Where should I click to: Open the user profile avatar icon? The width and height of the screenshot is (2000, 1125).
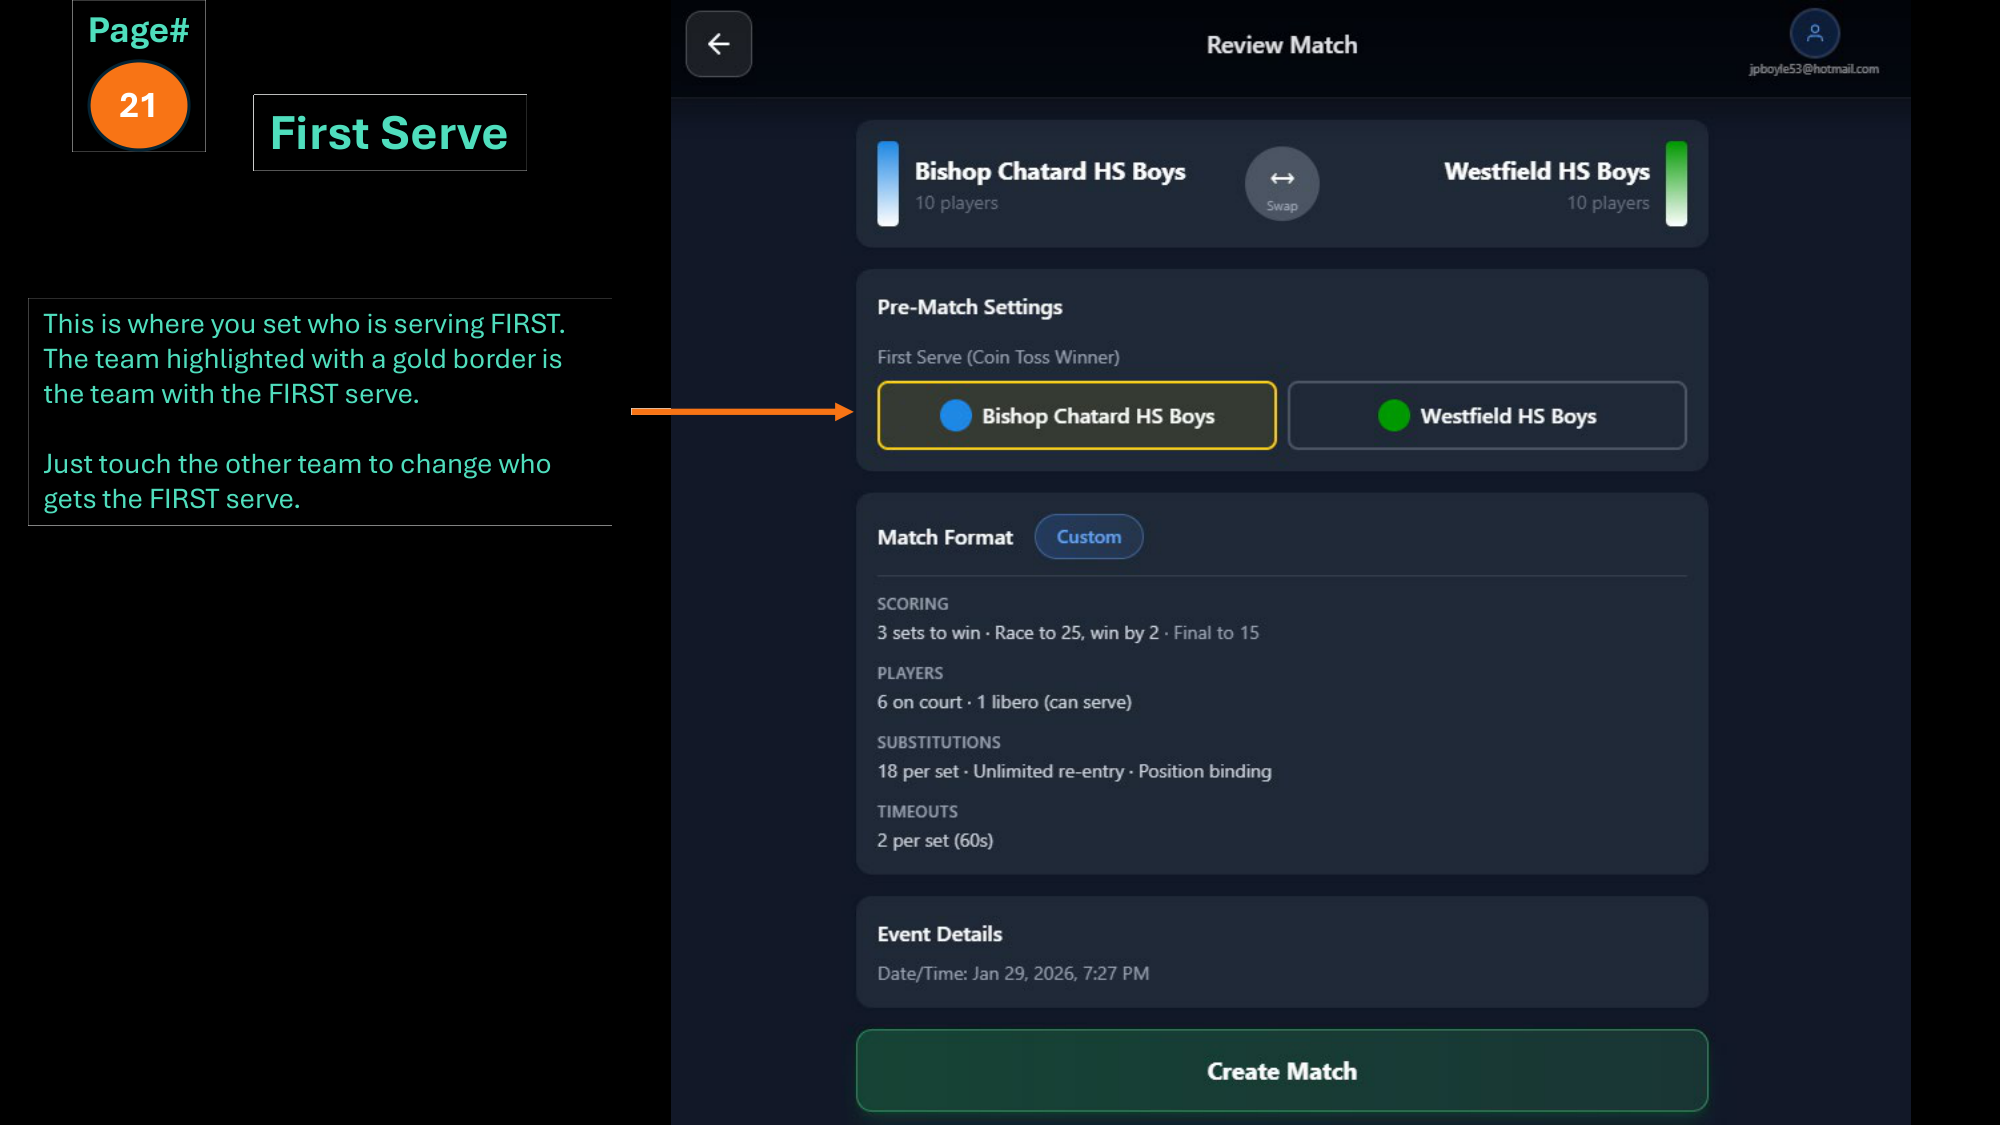(1814, 33)
